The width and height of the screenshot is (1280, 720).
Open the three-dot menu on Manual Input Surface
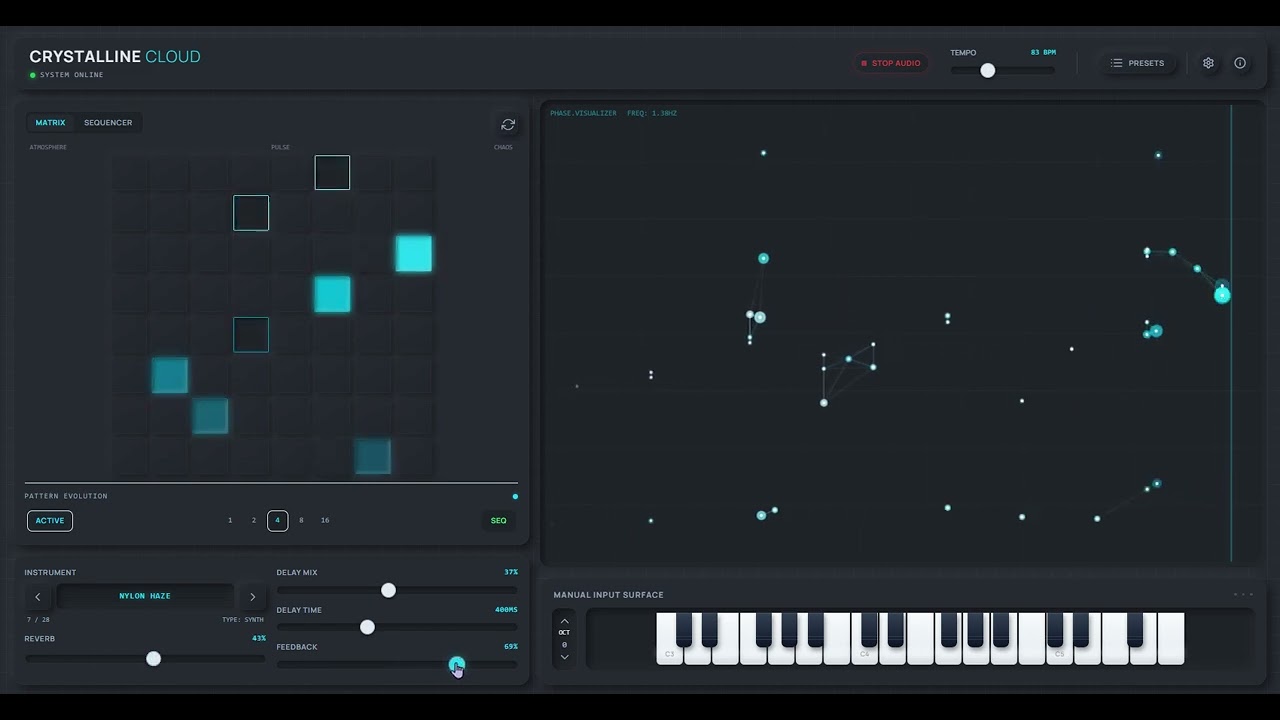(x=1243, y=595)
